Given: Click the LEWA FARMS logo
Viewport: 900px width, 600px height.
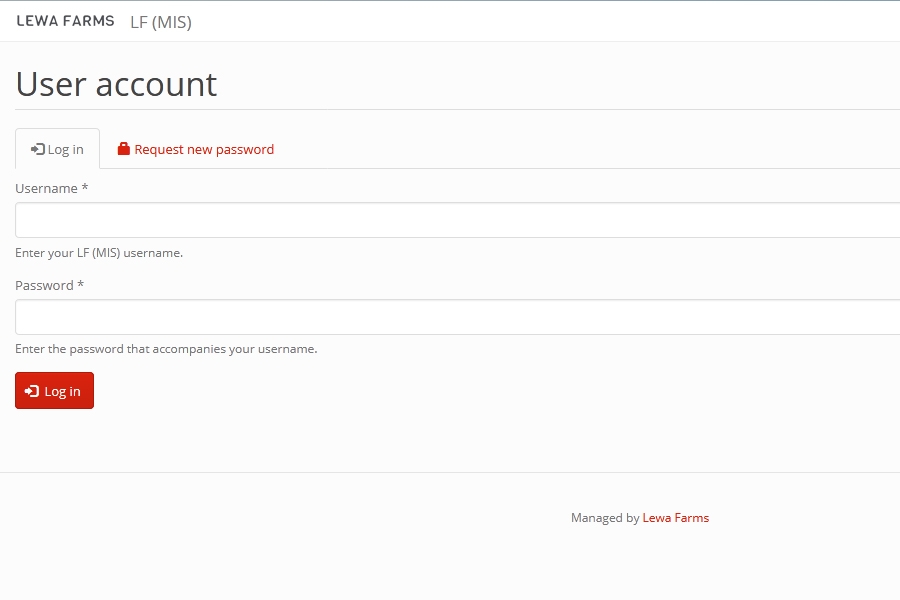Looking at the screenshot, I should (66, 21).
